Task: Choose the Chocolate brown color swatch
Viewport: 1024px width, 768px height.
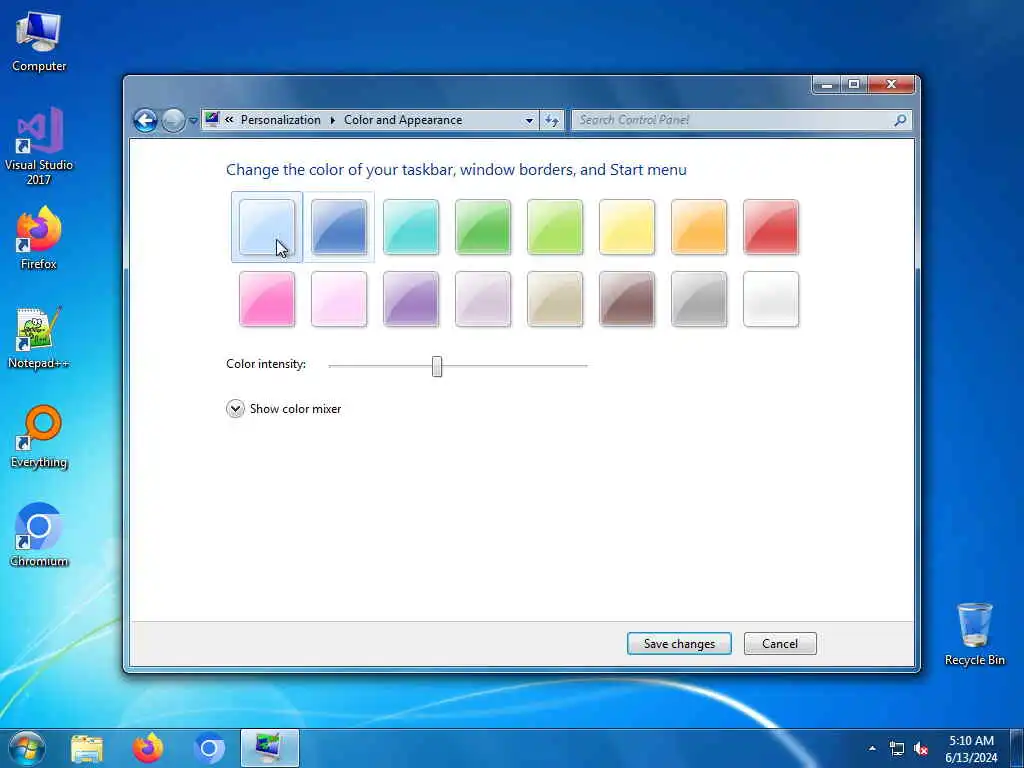Action: click(x=627, y=299)
